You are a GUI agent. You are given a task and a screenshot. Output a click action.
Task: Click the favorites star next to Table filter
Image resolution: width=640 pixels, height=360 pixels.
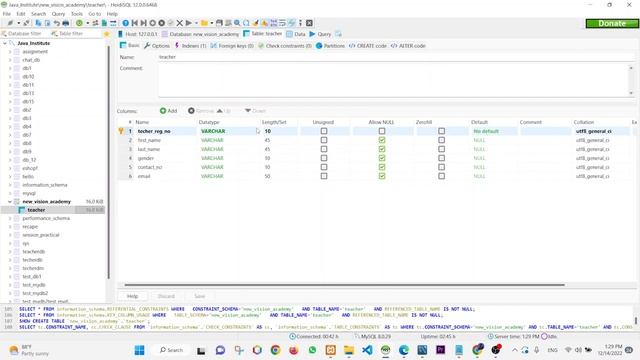point(107,34)
